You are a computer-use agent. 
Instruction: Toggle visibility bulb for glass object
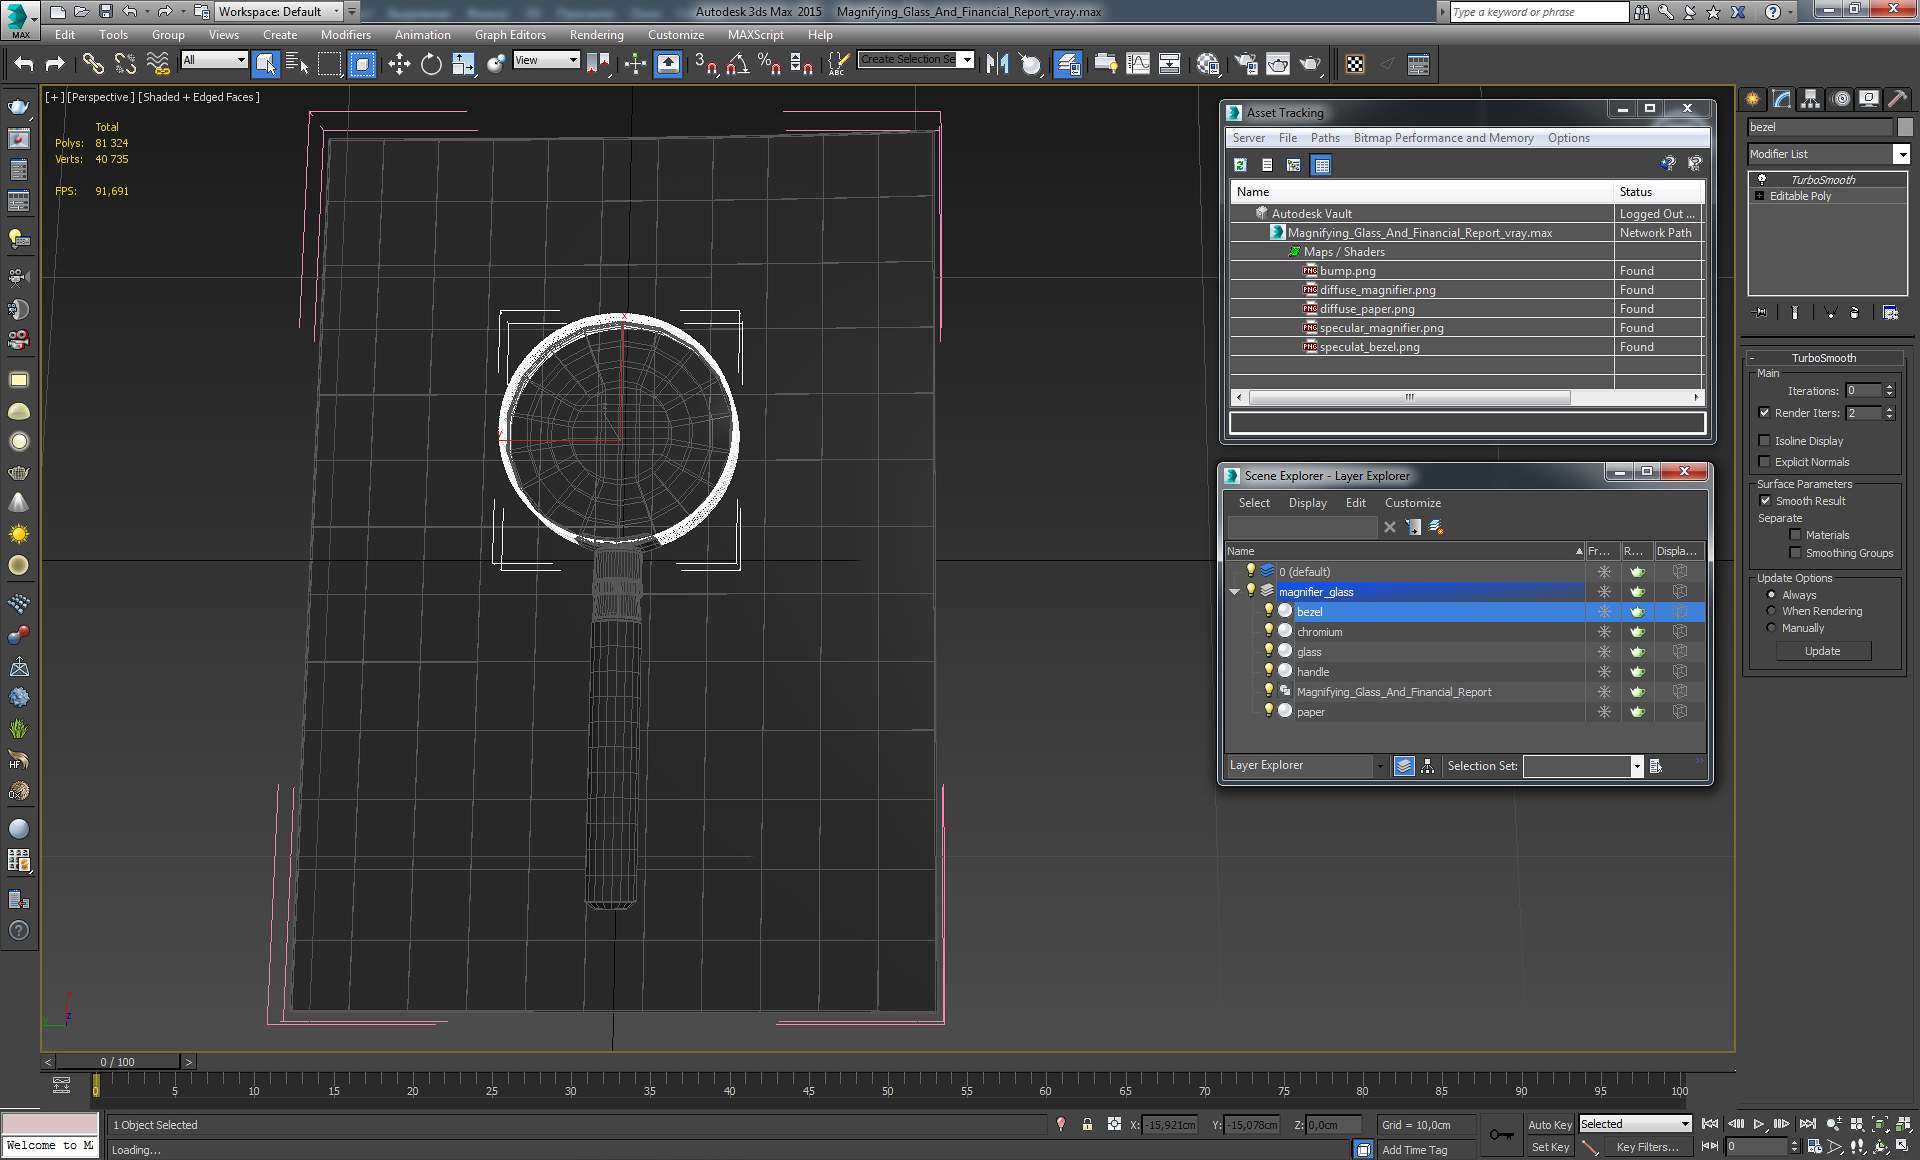pos(1269,651)
